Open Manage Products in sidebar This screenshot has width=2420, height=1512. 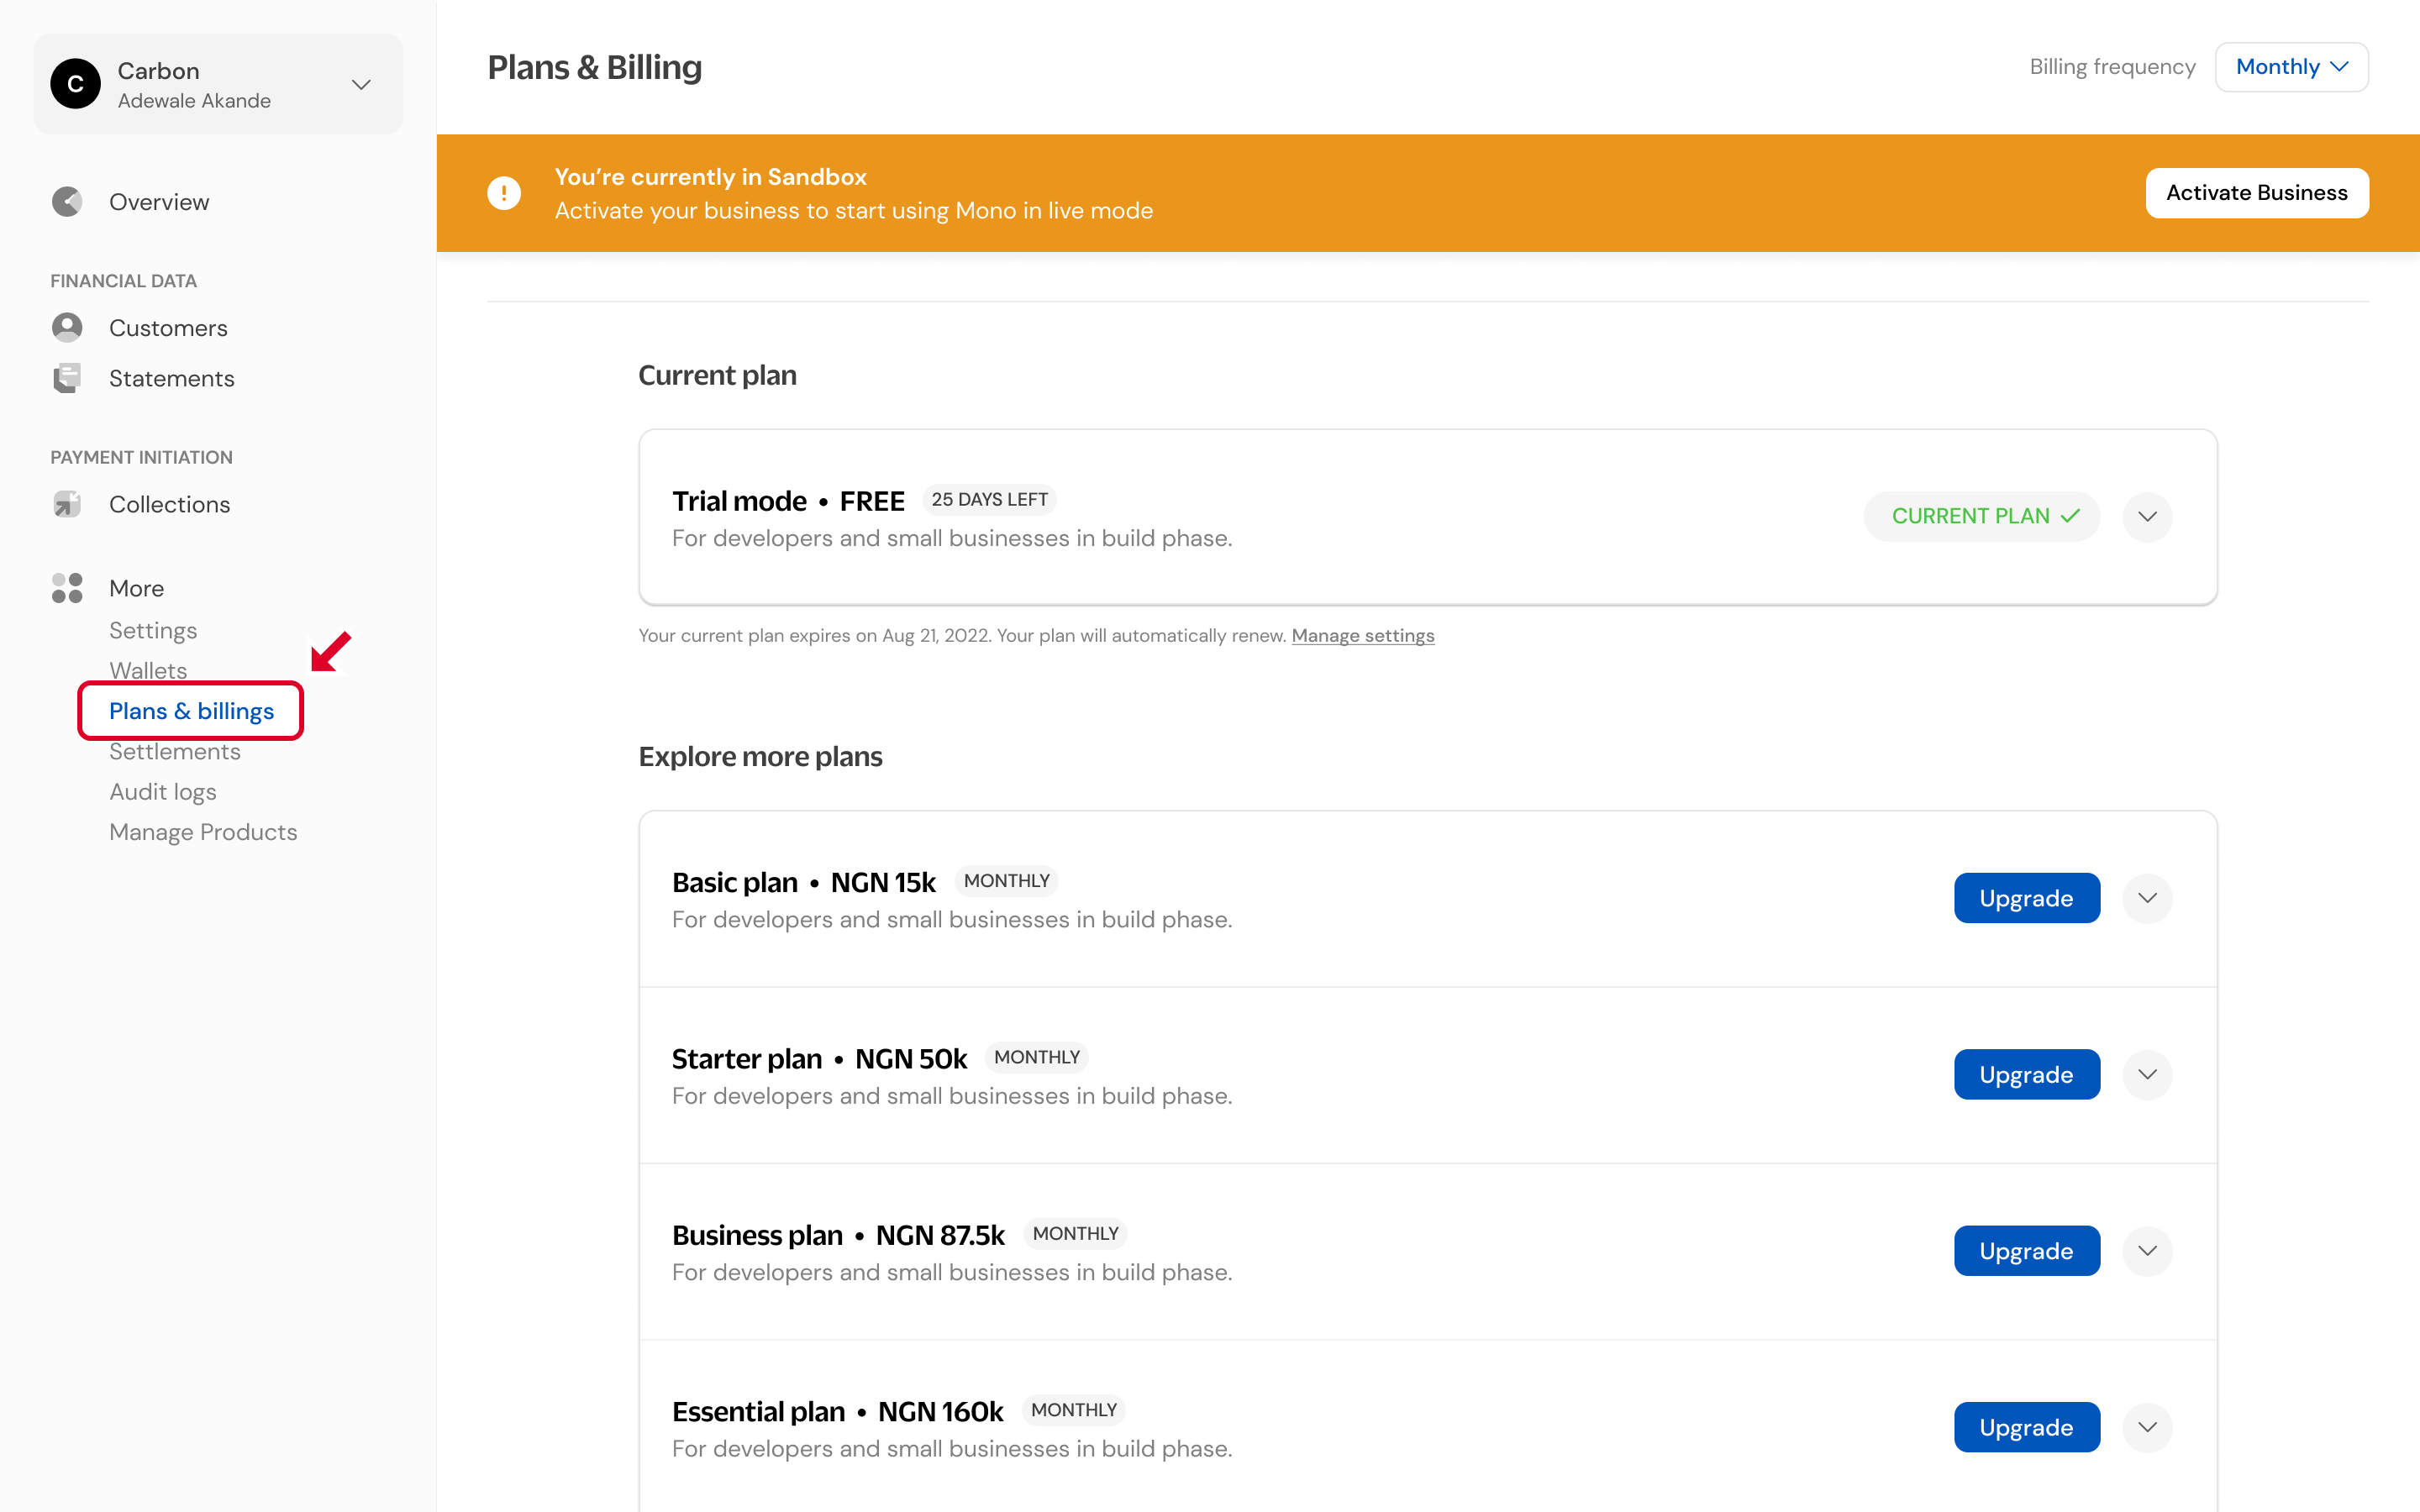pyautogui.click(x=203, y=832)
